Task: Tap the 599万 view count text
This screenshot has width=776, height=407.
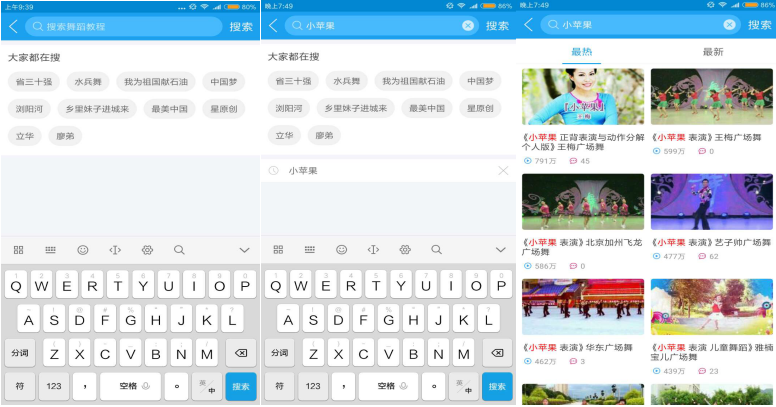Action: [x=674, y=152]
